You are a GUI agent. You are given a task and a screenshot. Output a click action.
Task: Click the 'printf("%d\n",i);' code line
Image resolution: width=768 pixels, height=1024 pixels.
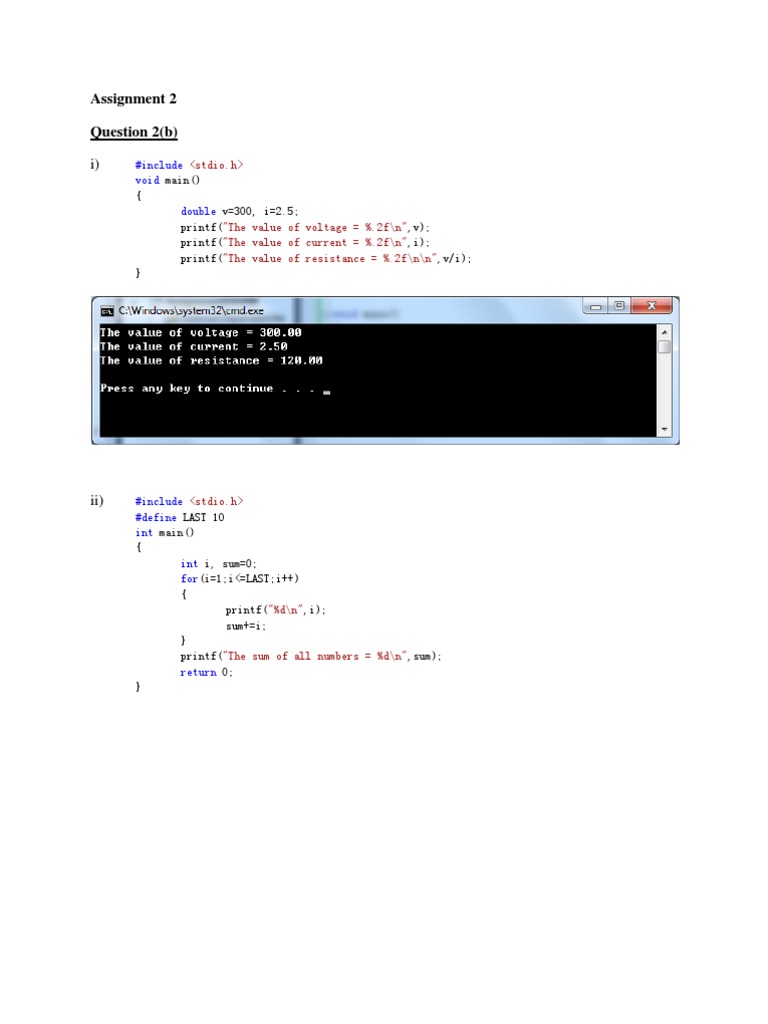point(276,610)
